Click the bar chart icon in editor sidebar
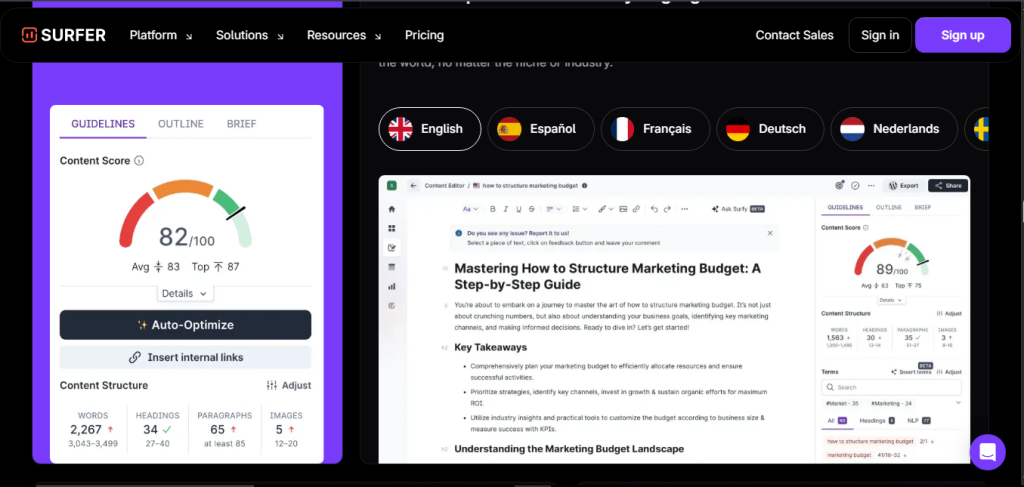The width and height of the screenshot is (1024, 487). pos(392,286)
